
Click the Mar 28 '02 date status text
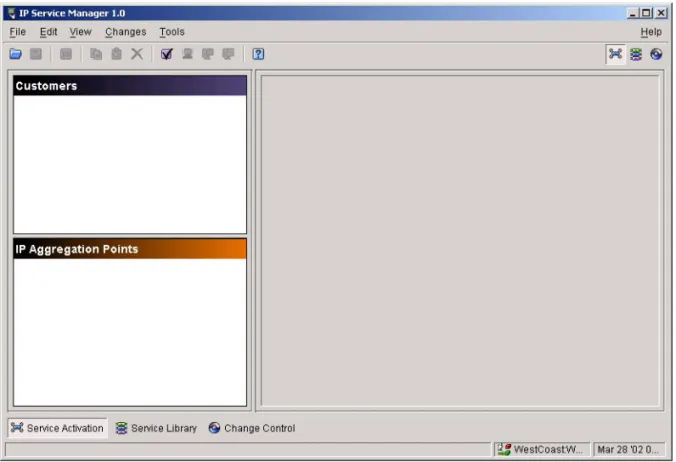628,450
